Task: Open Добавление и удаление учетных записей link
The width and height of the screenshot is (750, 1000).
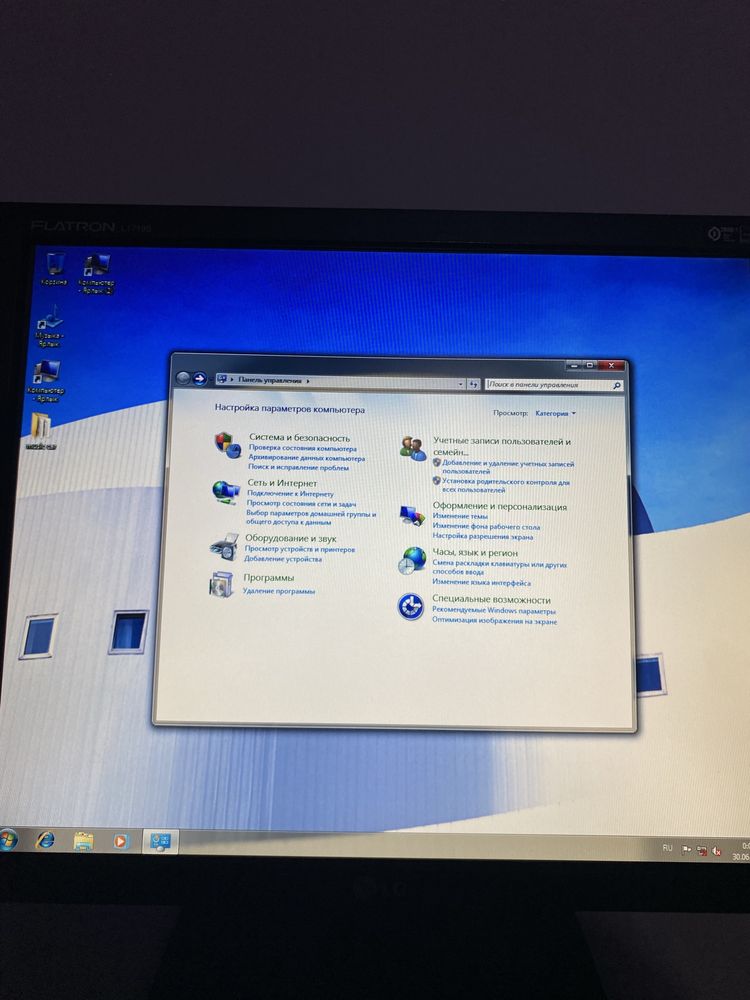Action: [508, 467]
